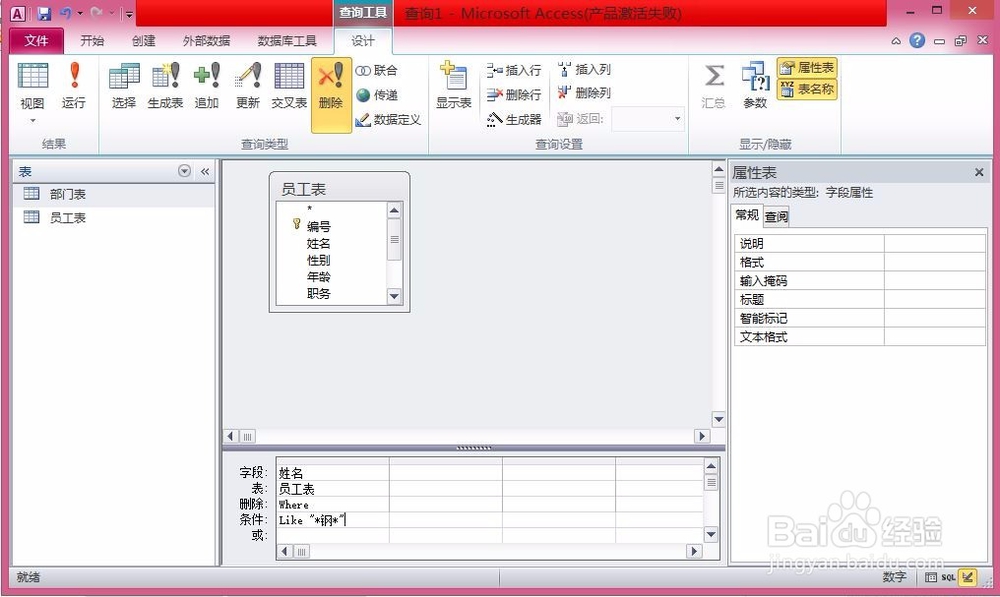Click the 员工表 cell in 表 row
This screenshot has height=597, width=1000.
tap(333, 489)
